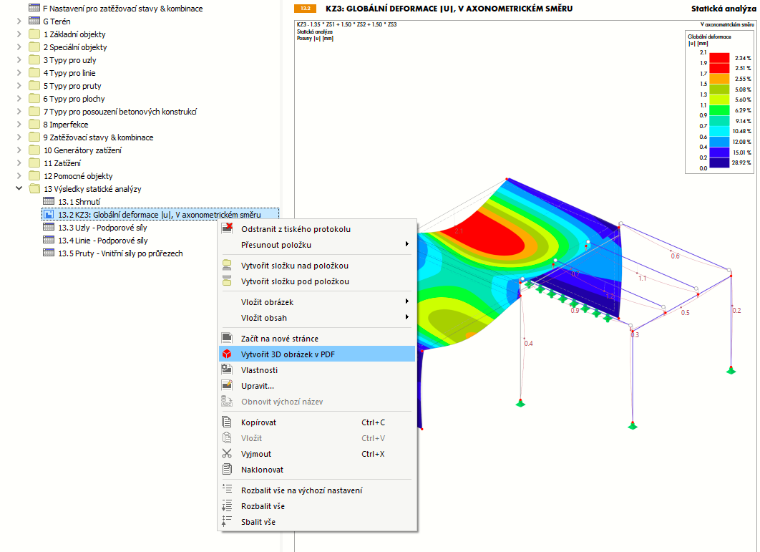The image size is (760, 552).
Task: Select the 13.1 Shrnutí tree item
Action: tap(79, 202)
